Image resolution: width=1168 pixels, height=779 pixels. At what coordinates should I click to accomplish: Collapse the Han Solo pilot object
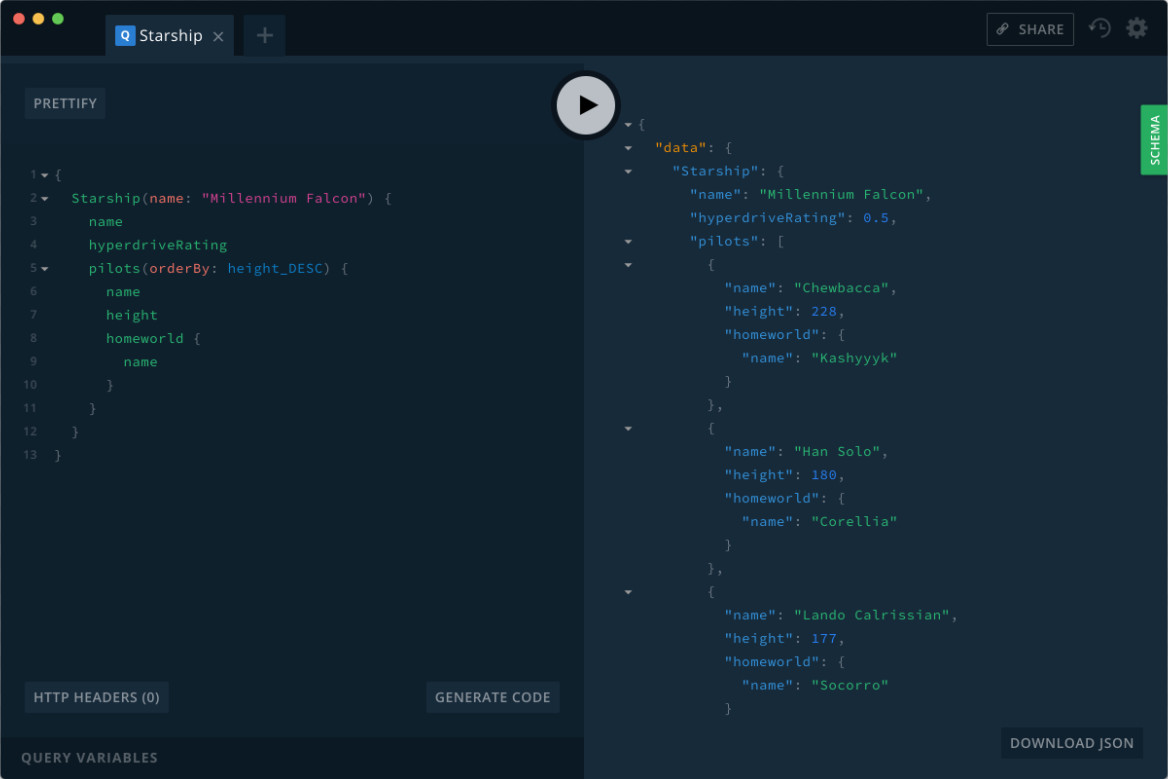(628, 428)
